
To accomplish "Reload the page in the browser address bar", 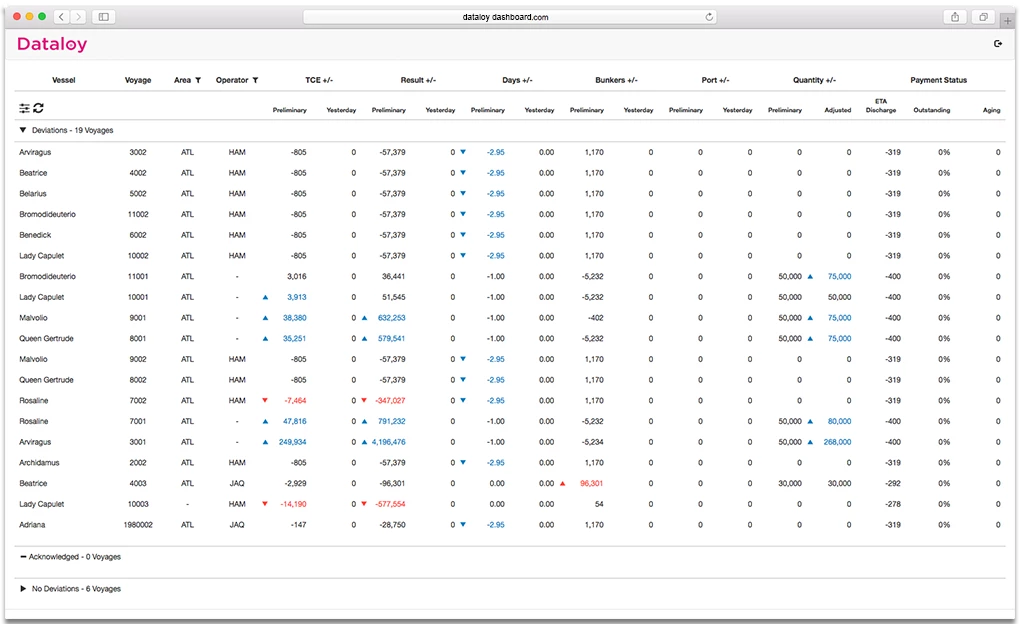I will click(x=709, y=17).
